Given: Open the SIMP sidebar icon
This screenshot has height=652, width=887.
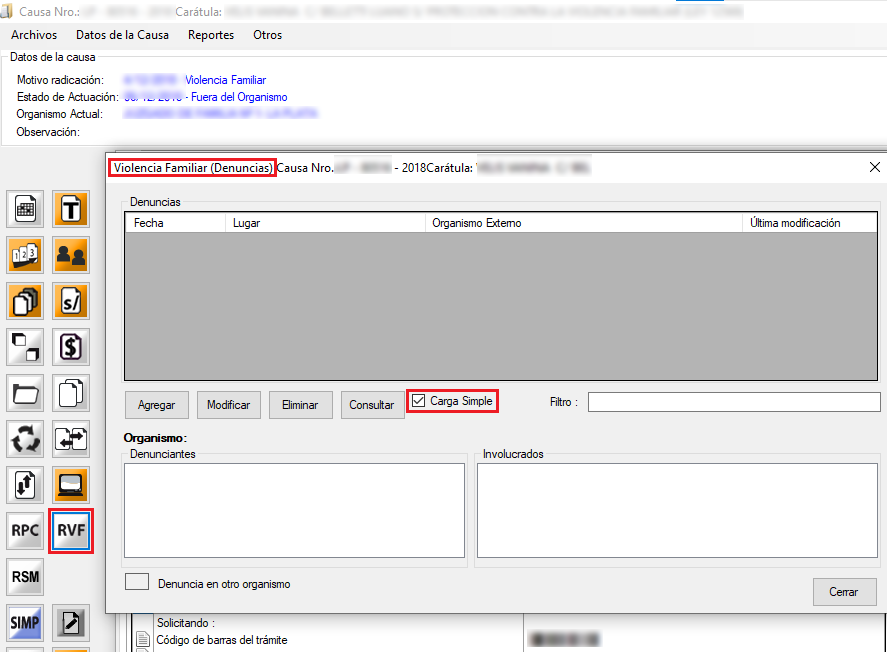Looking at the screenshot, I should [x=25, y=623].
